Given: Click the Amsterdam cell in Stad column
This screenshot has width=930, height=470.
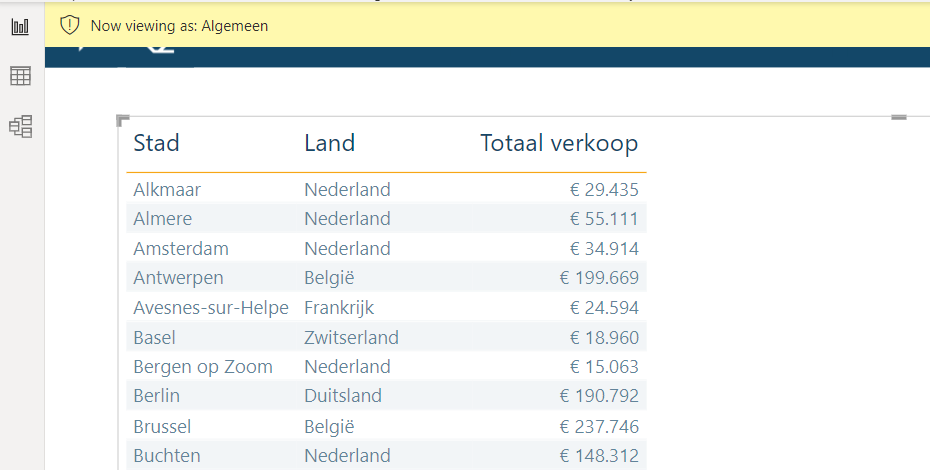Looking at the screenshot, I should click(x=181, y=249).
